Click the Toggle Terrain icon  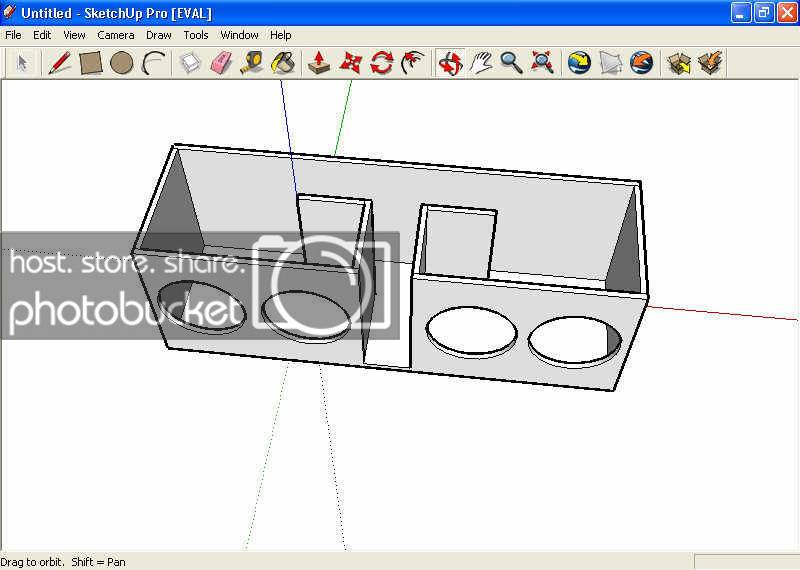[x=611, y=63]
